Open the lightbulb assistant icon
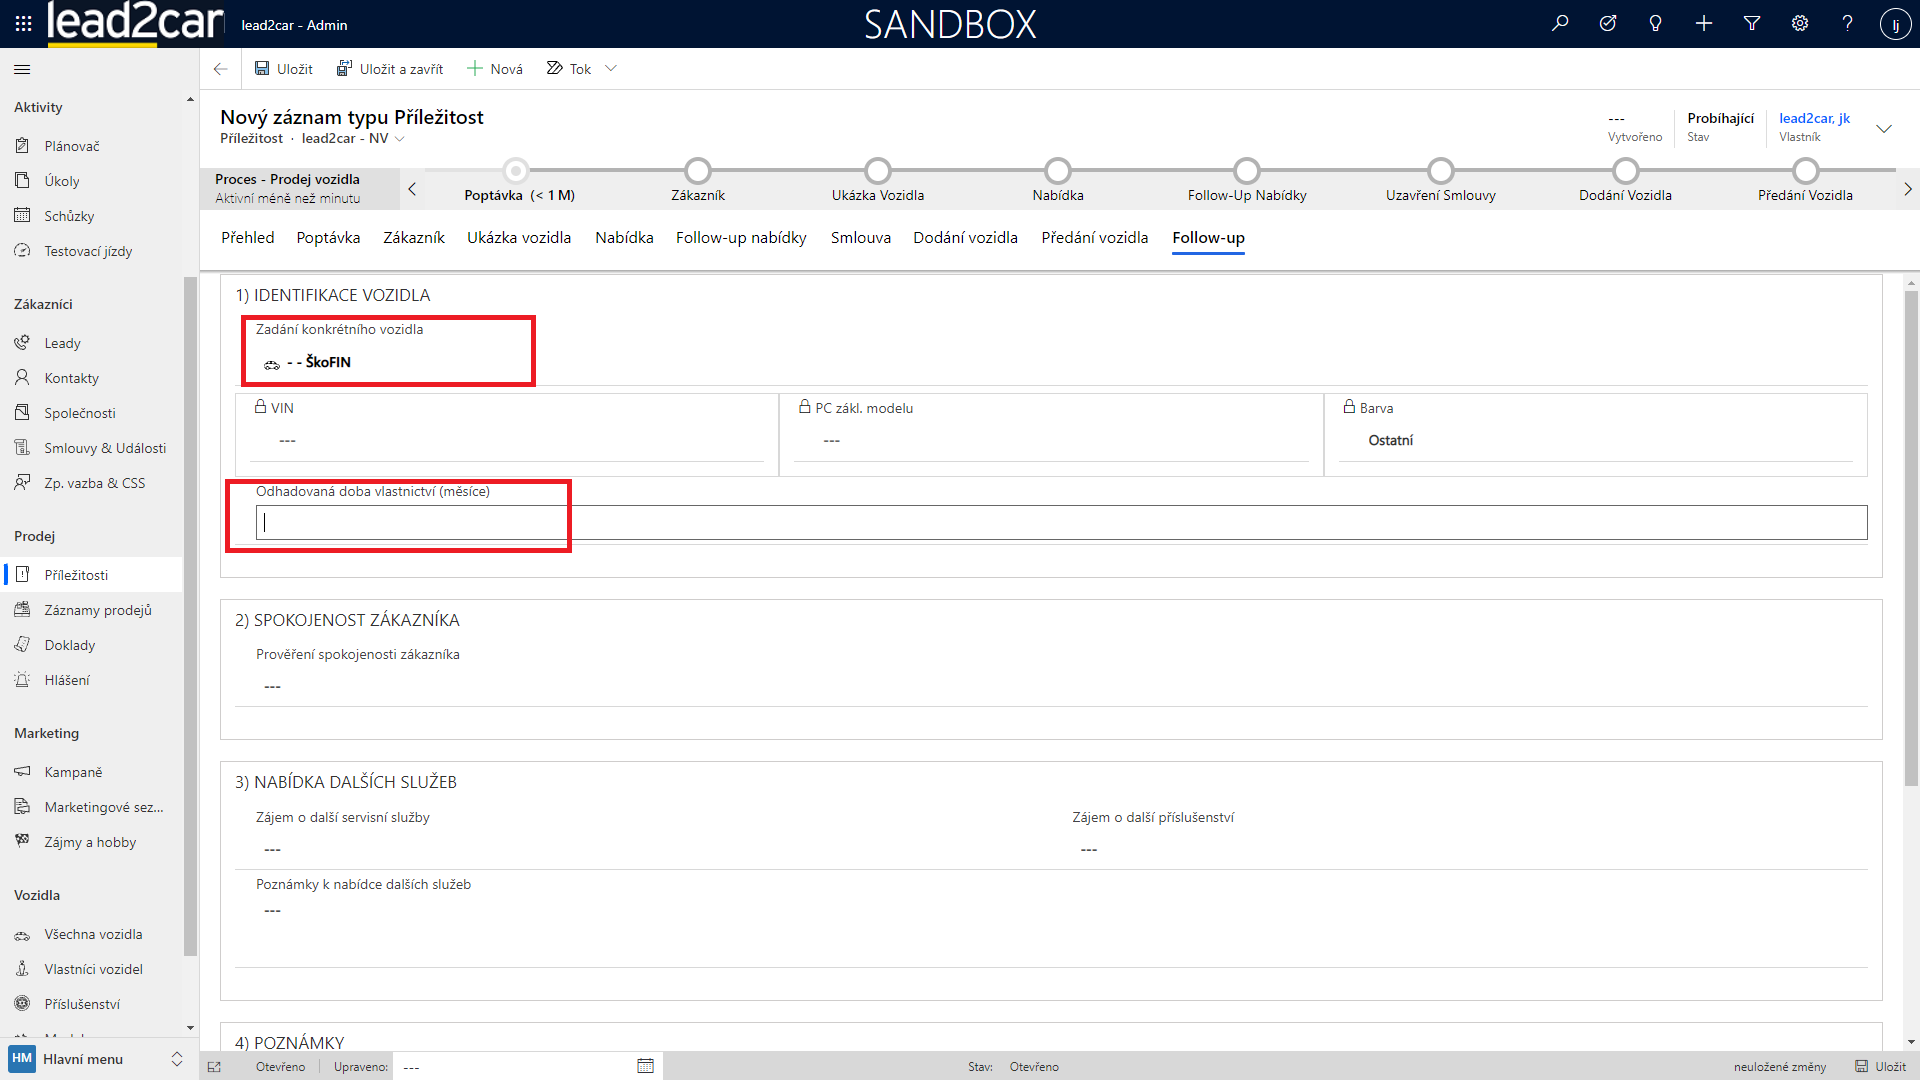 1656,23
